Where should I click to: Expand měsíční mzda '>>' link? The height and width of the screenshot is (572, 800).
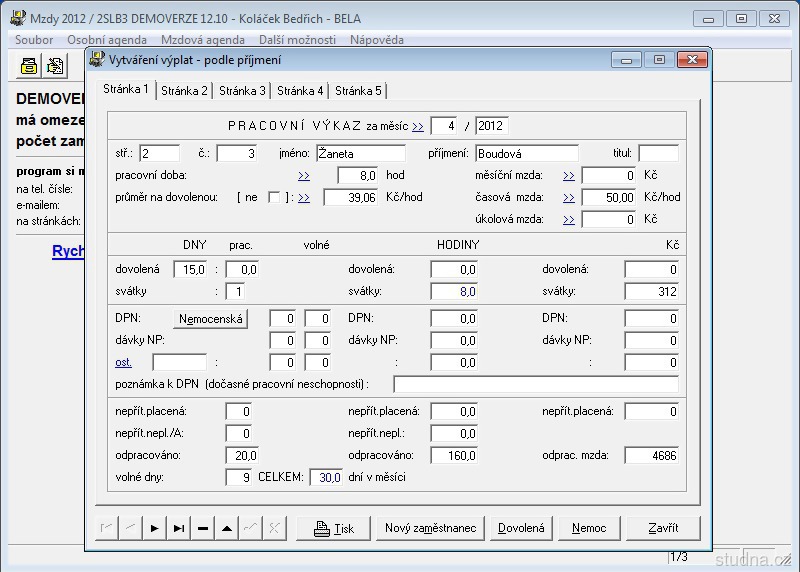pyautogui.click(x=568, y=175)
